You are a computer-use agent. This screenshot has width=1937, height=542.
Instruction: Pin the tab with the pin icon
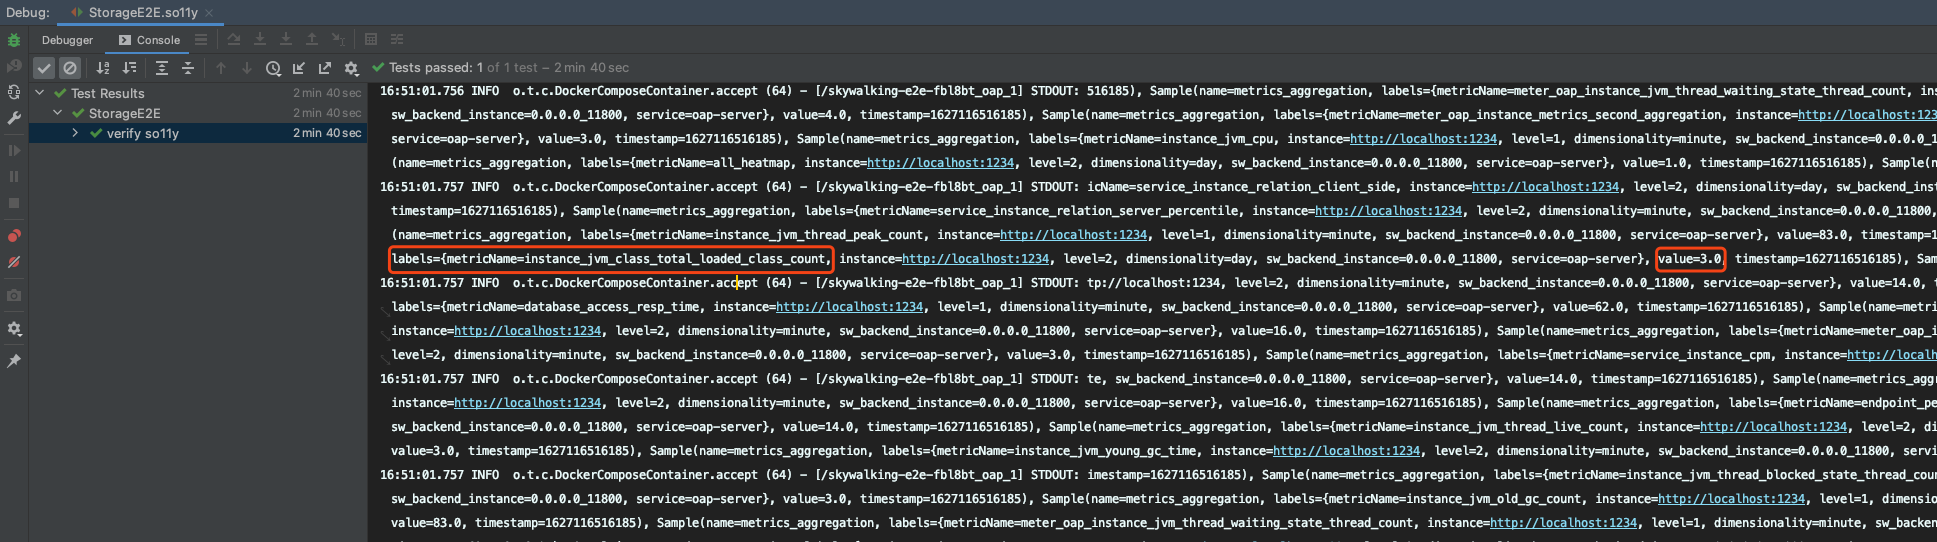(14, 361)
